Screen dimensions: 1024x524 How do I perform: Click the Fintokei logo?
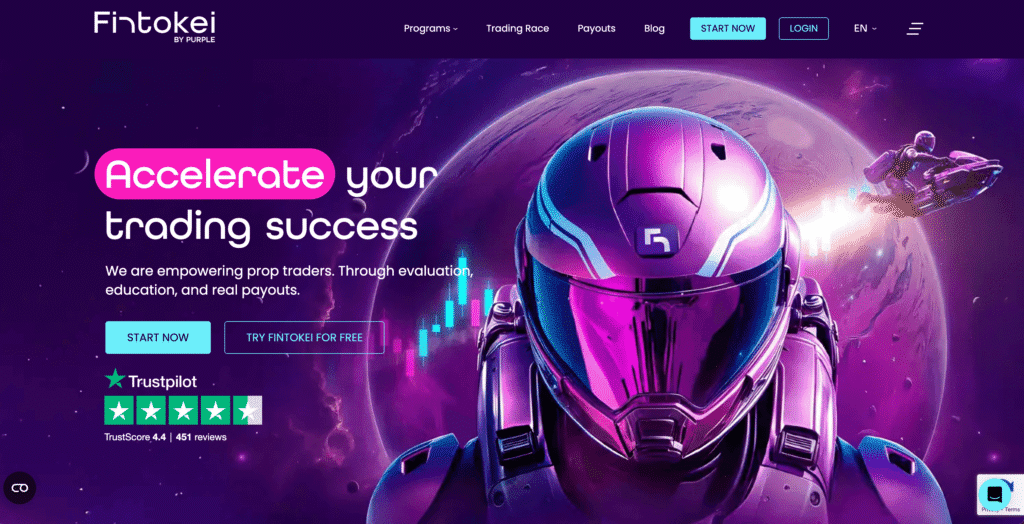(154, 27)
